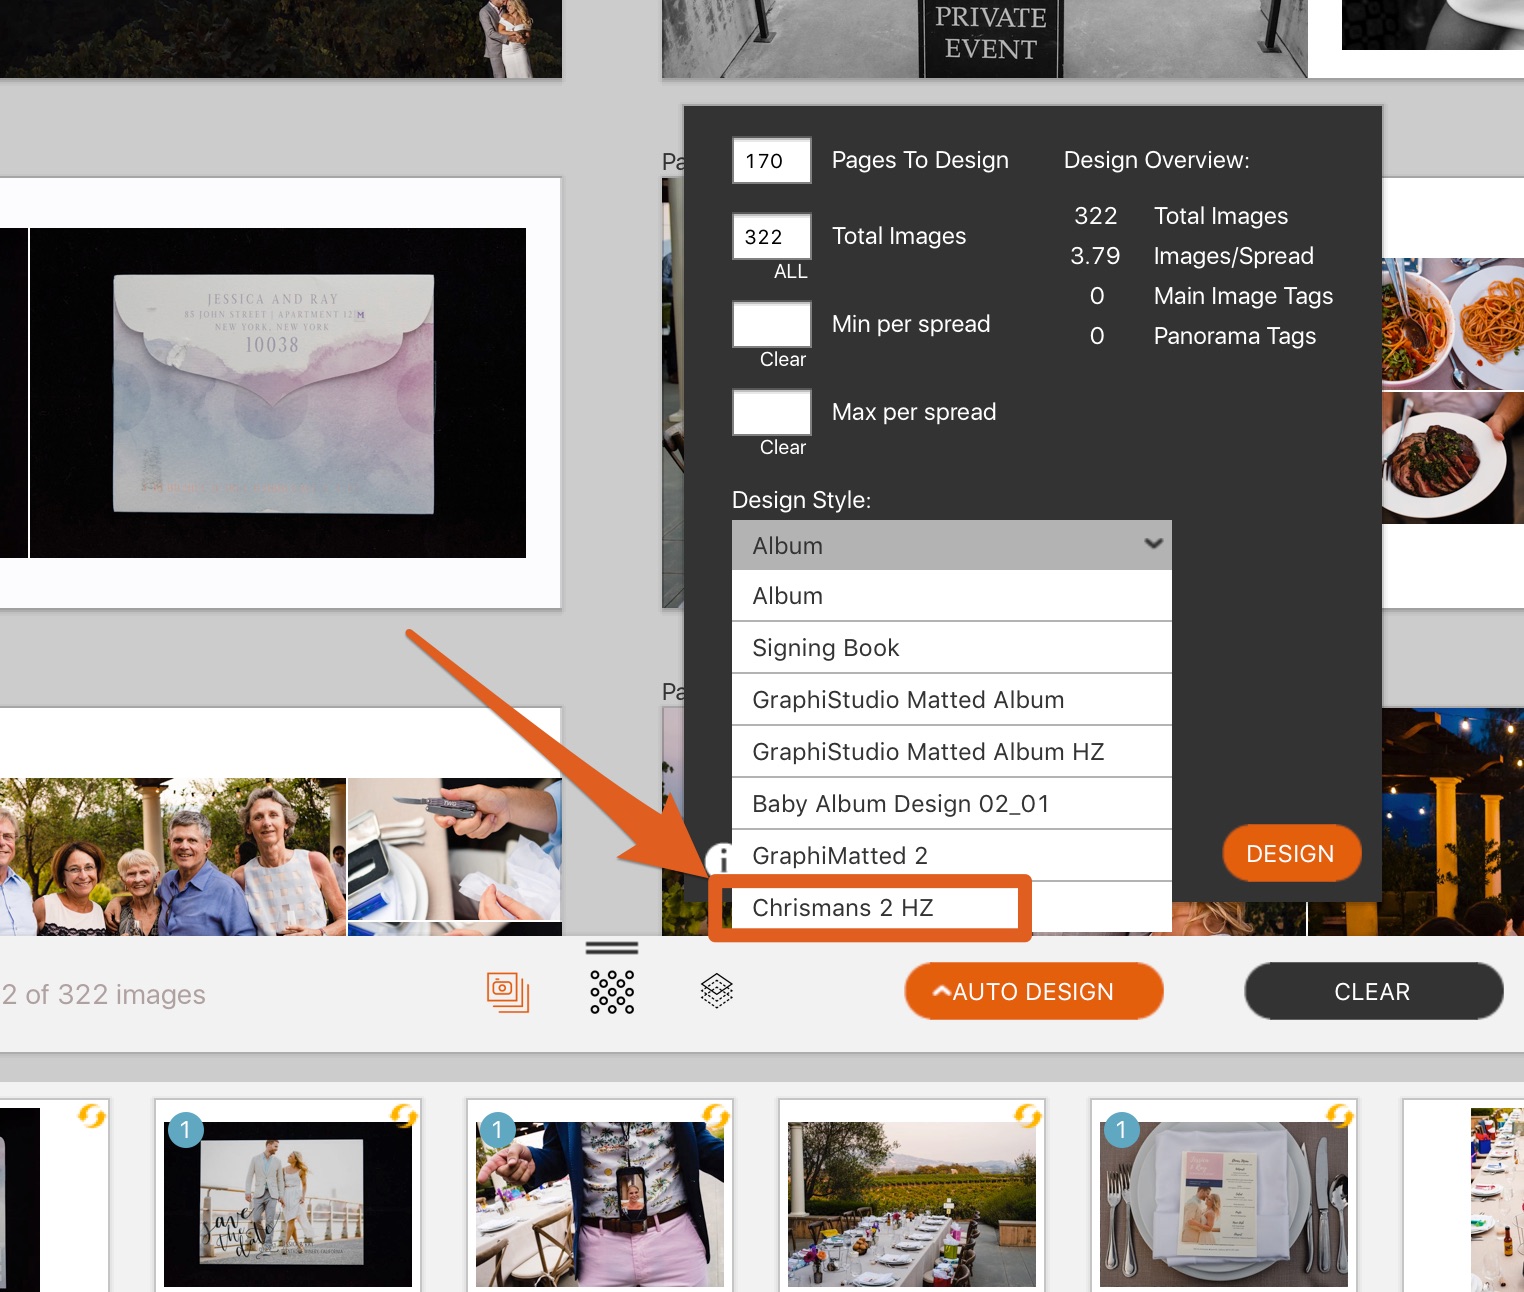Screen dimensions: 1524x1292
Task: Click Clear under Min per spread
Action: click(782, 360)
